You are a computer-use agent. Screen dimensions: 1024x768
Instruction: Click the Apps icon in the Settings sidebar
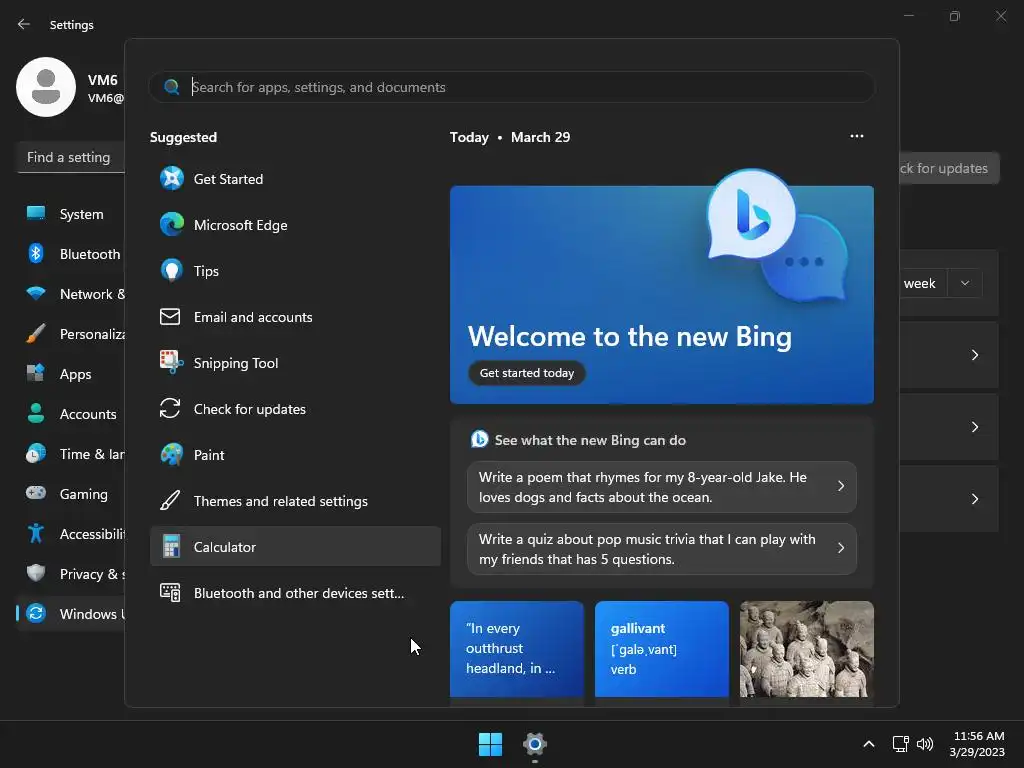tap(36, 374)
